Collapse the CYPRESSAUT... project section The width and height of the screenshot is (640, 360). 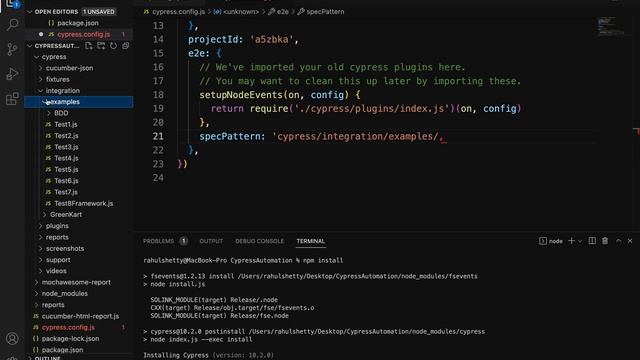coord(29,46)
